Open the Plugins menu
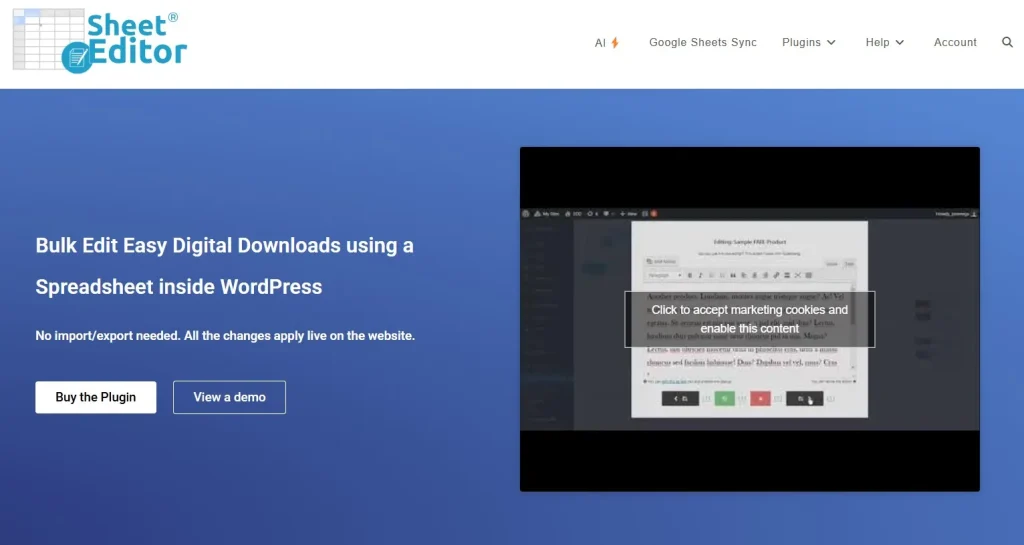 click(808, 42)
